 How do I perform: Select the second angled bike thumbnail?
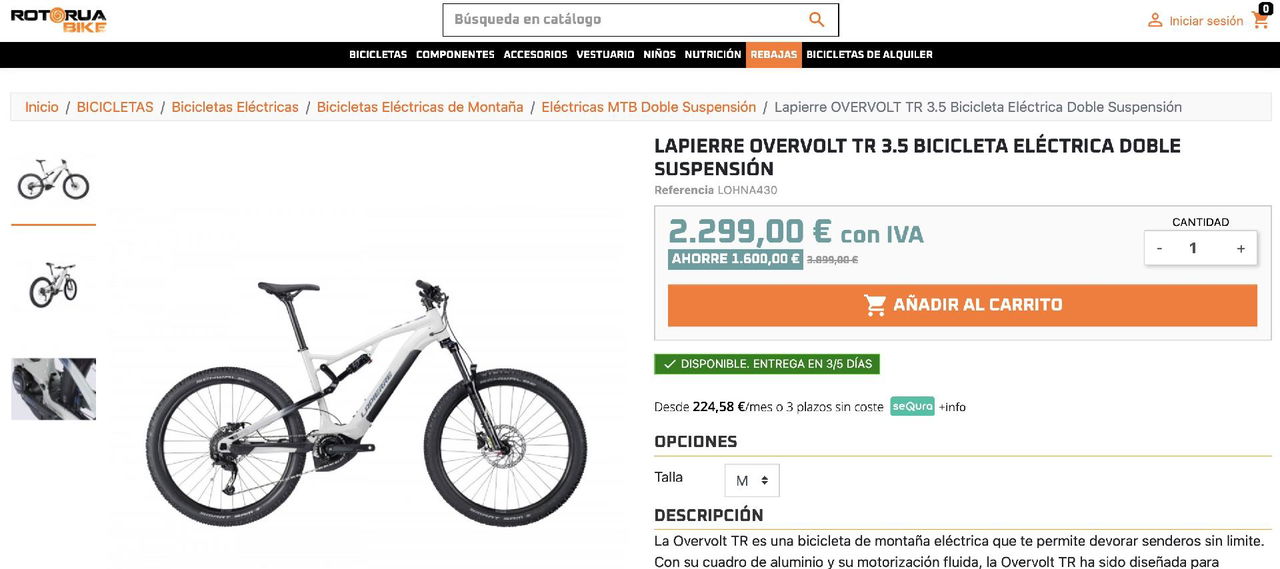(54, 283)
